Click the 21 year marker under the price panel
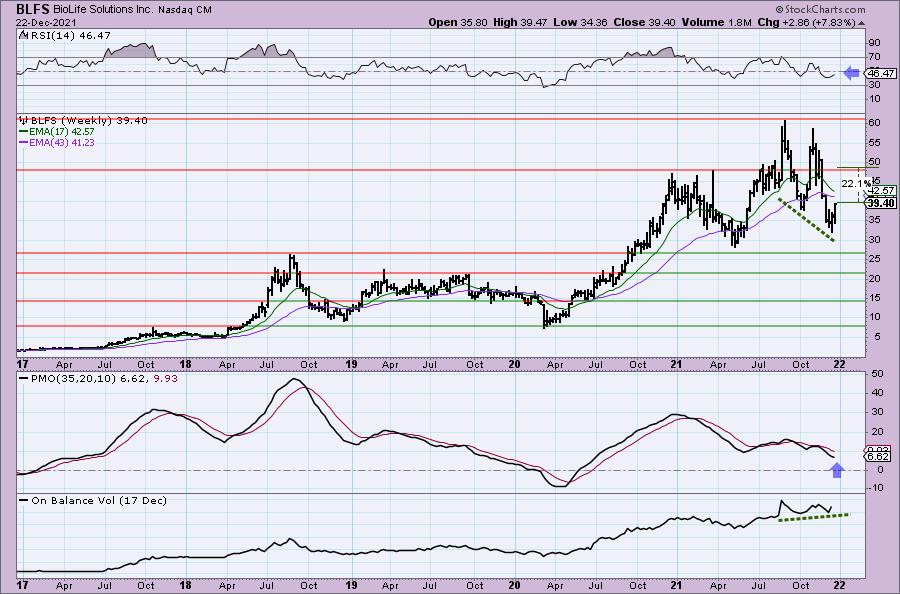The width and height of the screenshot is (900, 594). pos(677,364)
